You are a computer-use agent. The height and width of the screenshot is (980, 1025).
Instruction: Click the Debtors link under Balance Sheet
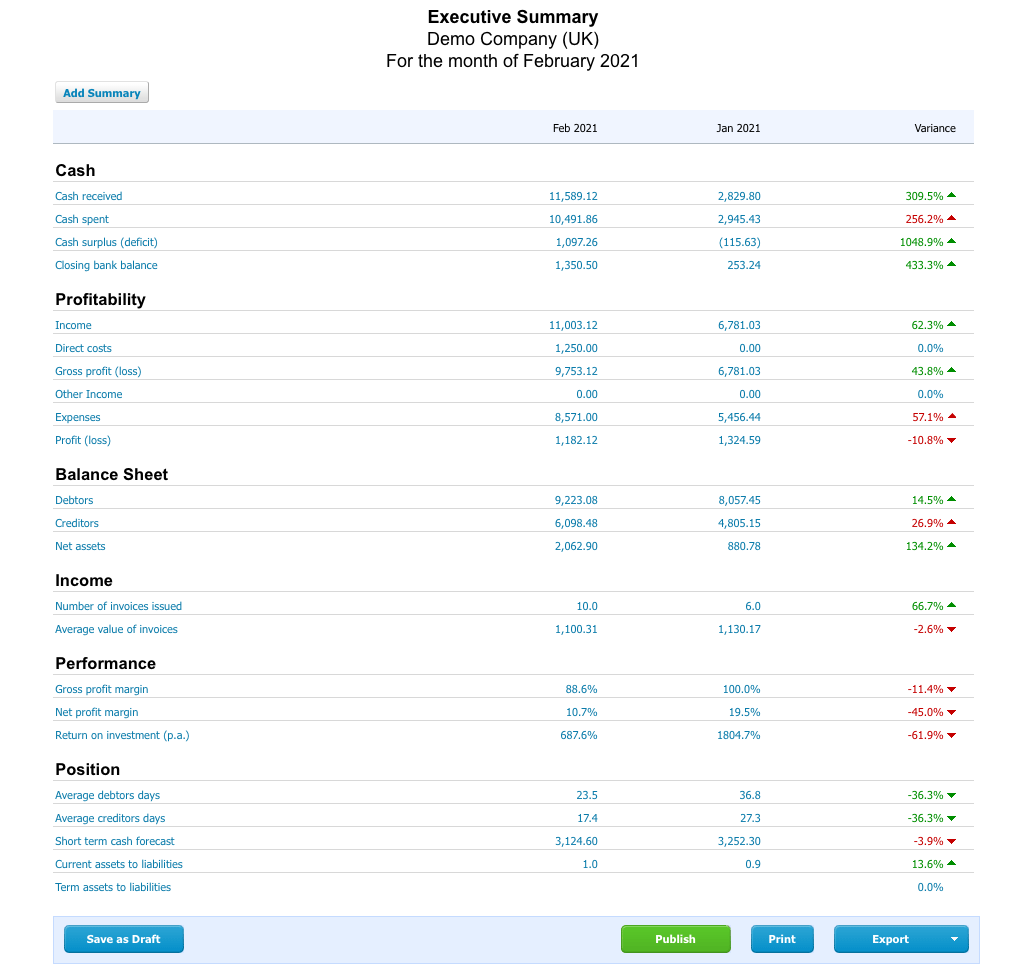click(x=74, y=500)
